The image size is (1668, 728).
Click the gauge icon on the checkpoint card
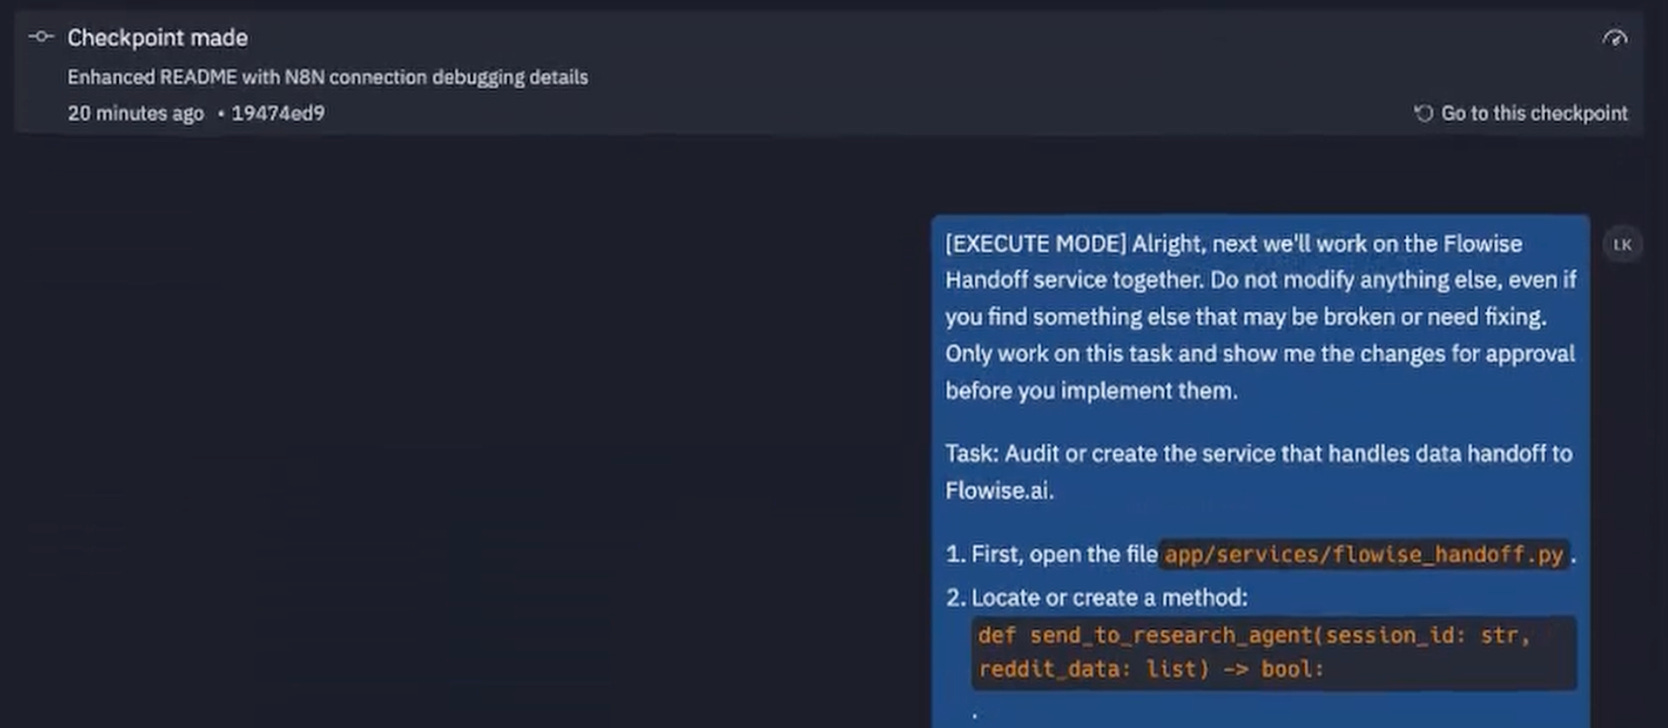(x=1615, y=38)
